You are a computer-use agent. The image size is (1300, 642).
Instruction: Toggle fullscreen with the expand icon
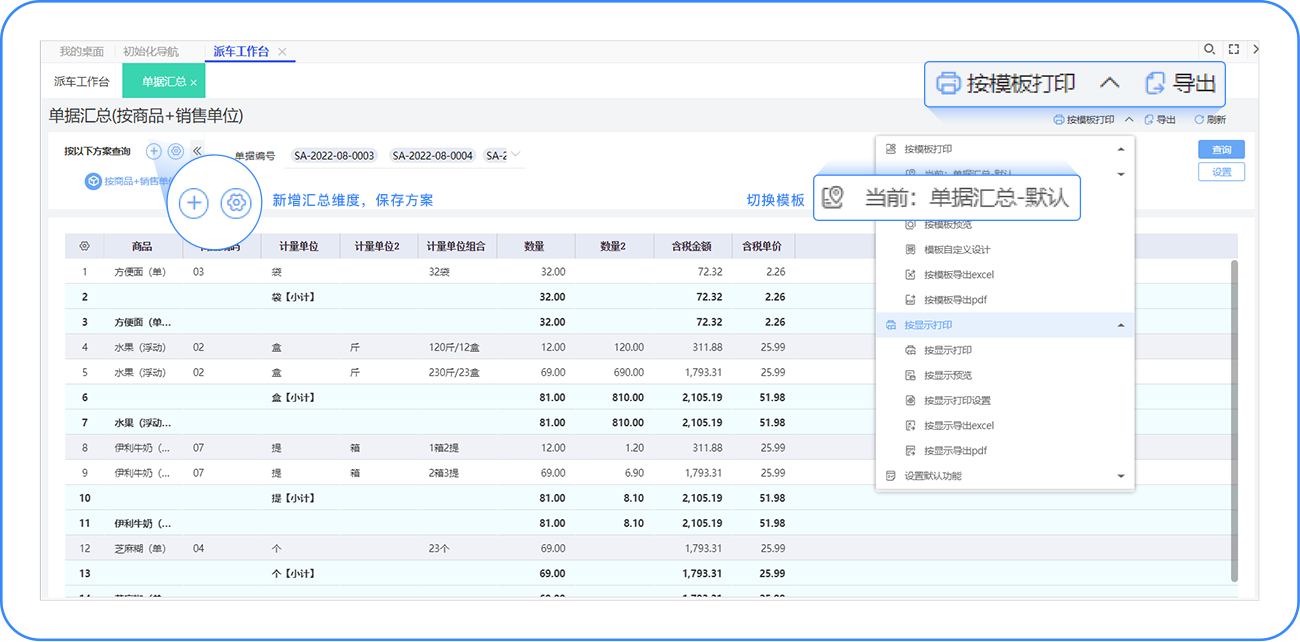[1234, 49]
